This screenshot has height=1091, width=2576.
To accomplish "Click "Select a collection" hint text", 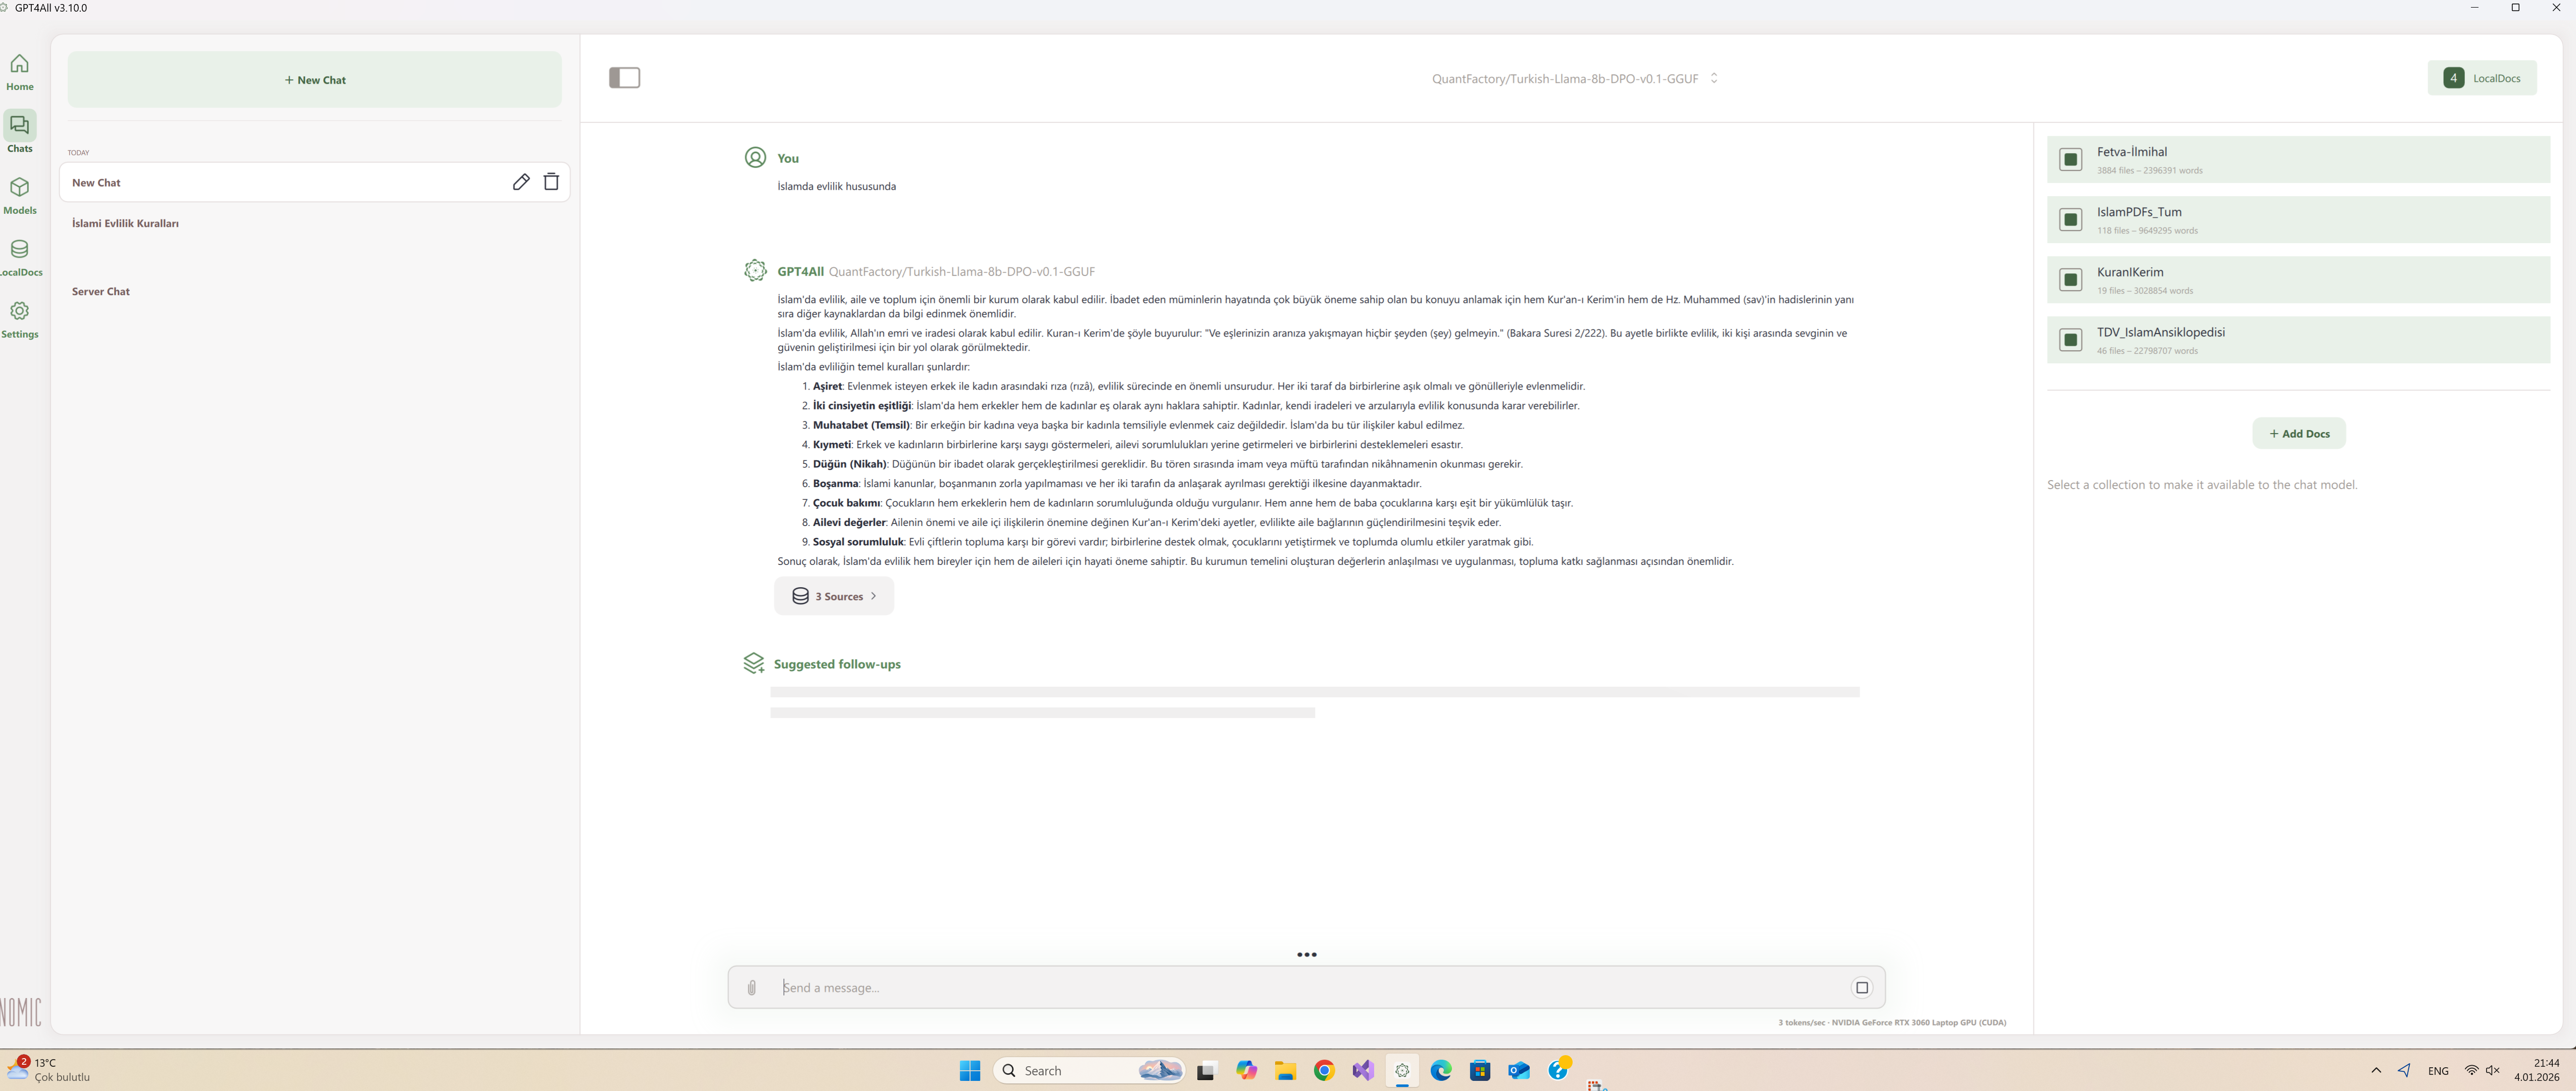I will [x=2202, y=485].
